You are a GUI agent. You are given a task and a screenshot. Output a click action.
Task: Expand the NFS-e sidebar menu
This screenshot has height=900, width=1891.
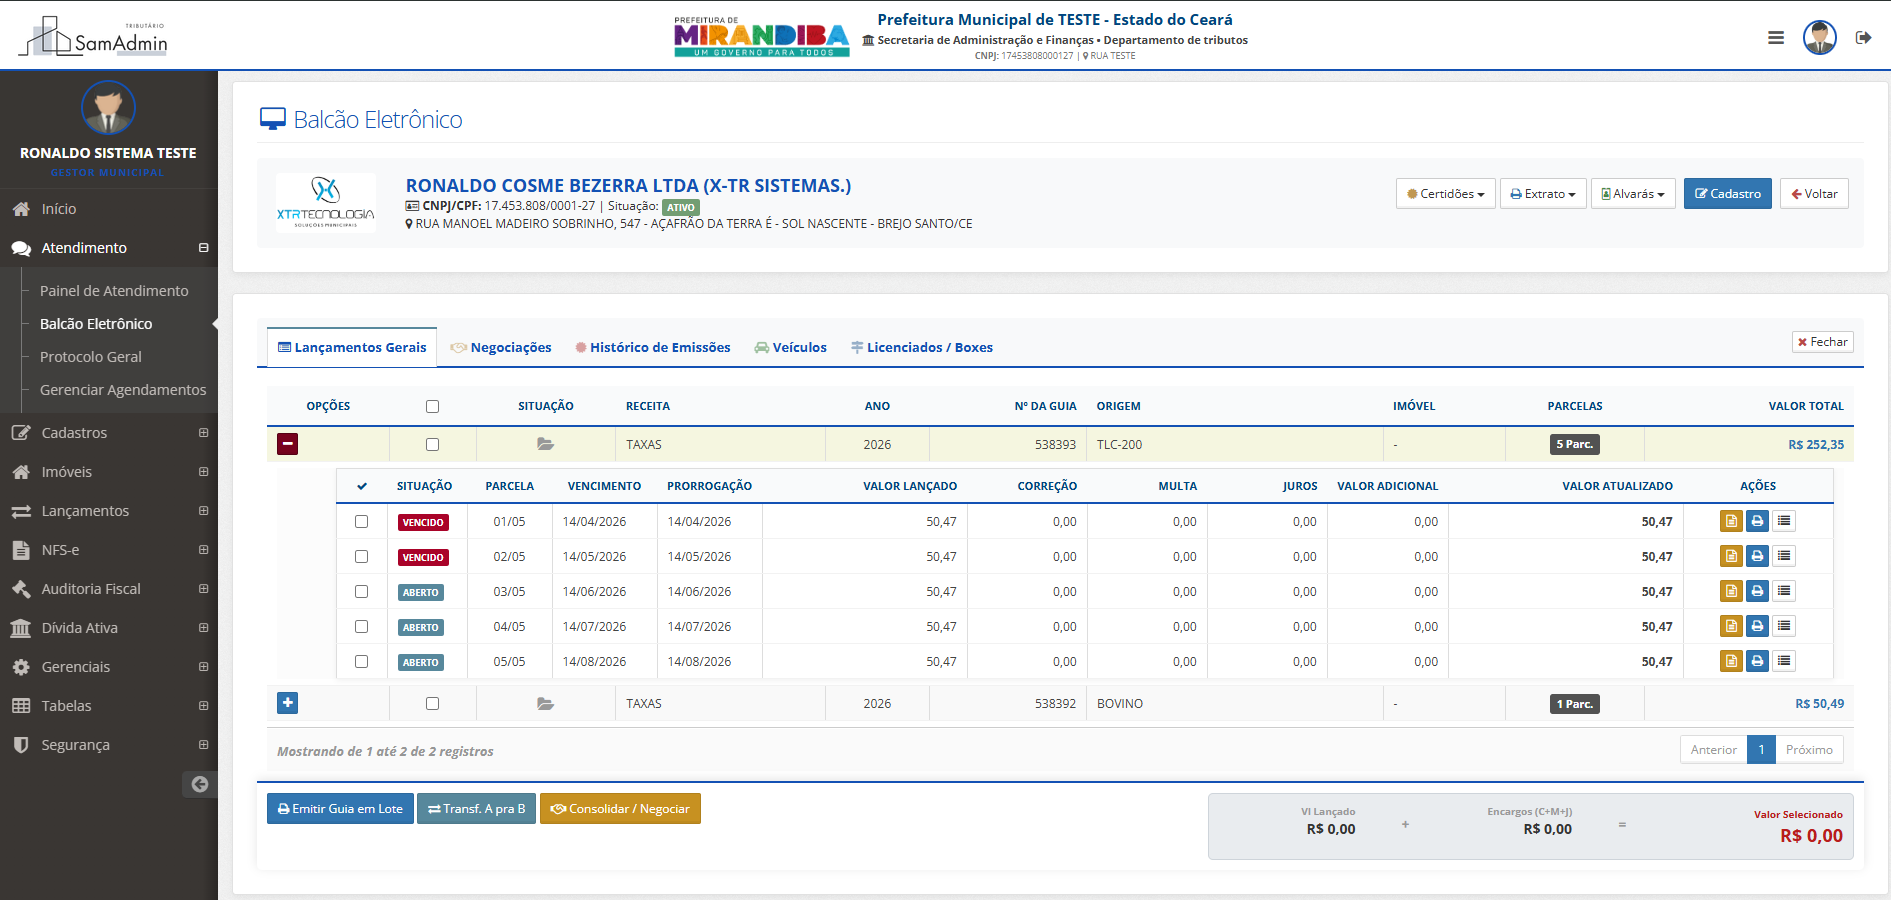click(x=108, y=550)
